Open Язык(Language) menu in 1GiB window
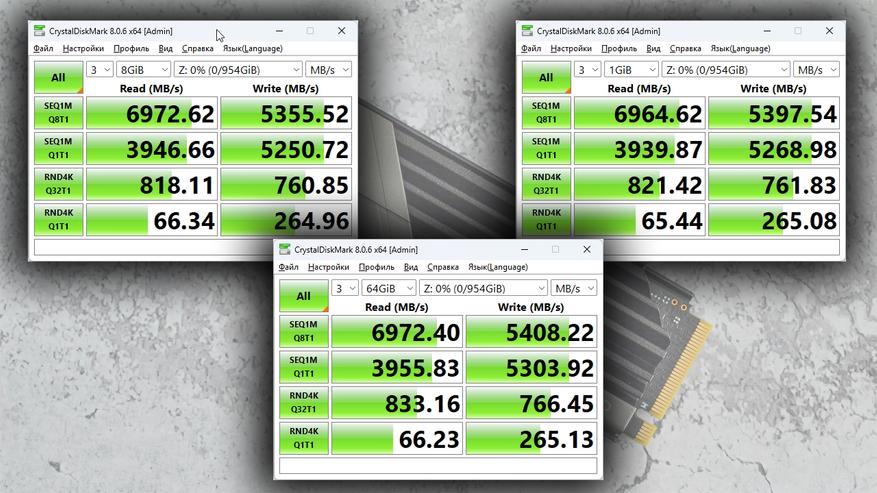This screenshot has width=877, height=493. (741, 49)
